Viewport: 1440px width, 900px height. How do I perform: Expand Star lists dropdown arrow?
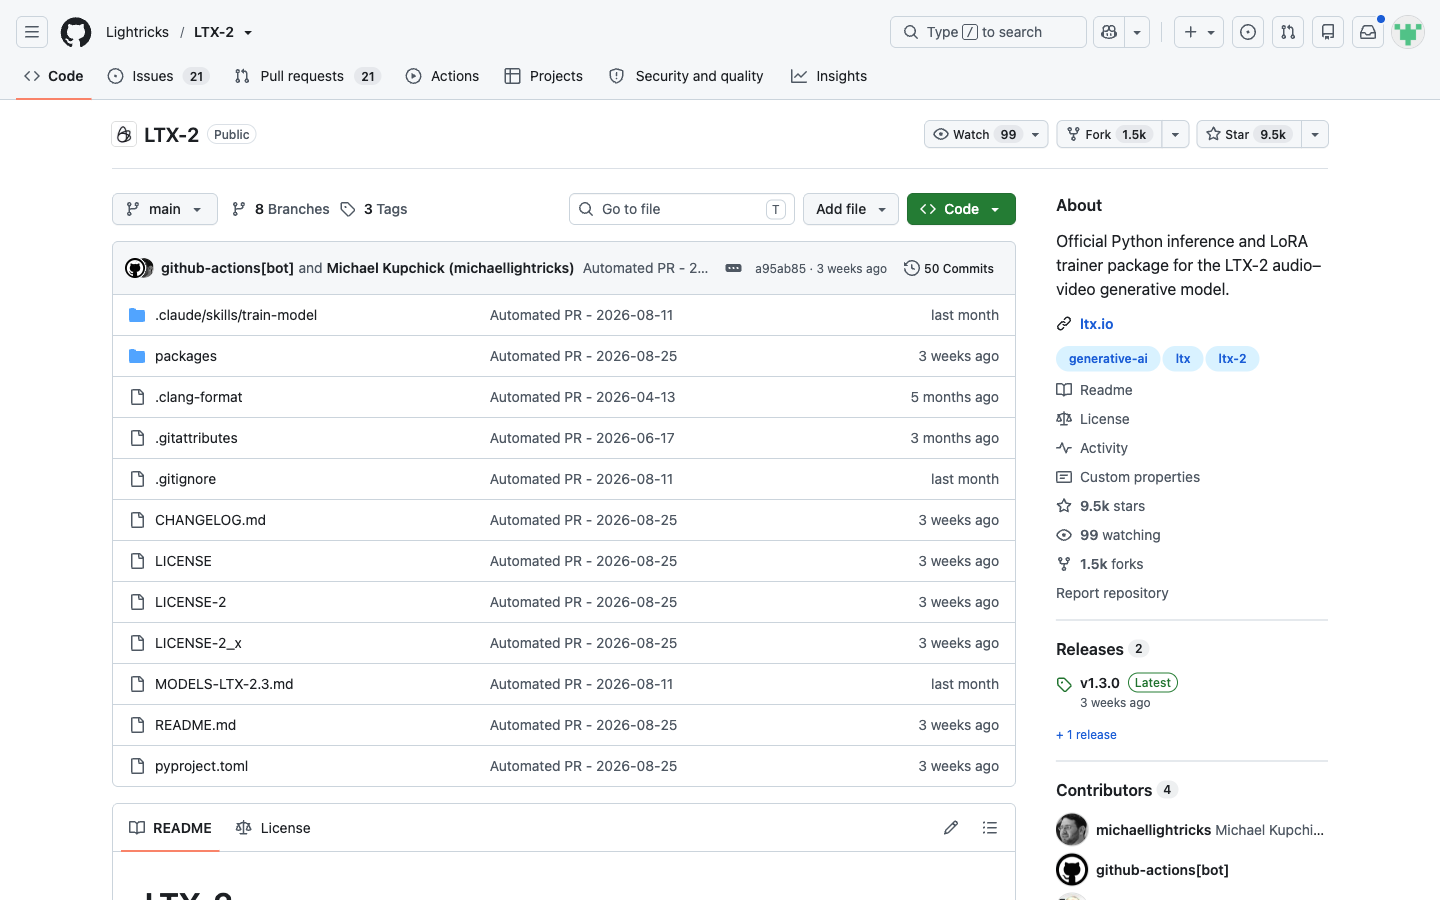tap(1315, 134)
